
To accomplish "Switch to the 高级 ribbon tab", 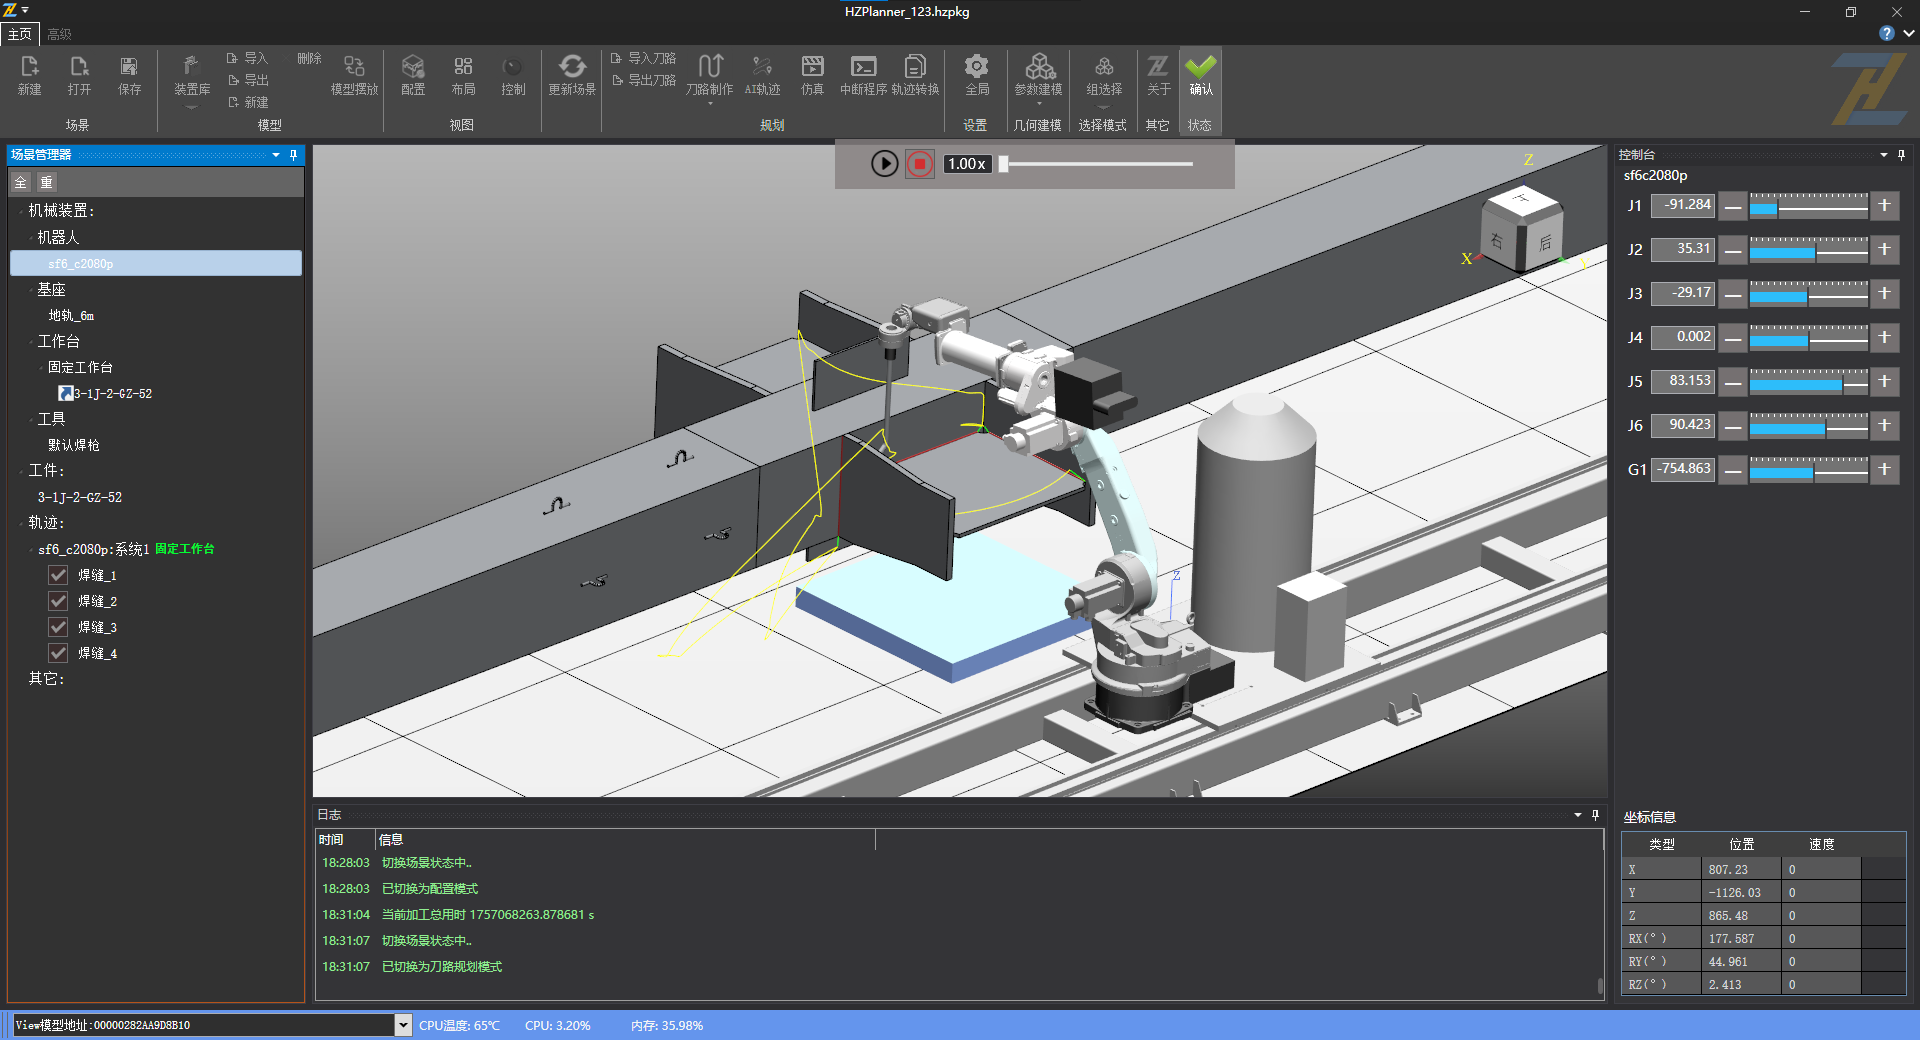I will tap(59, 34).
